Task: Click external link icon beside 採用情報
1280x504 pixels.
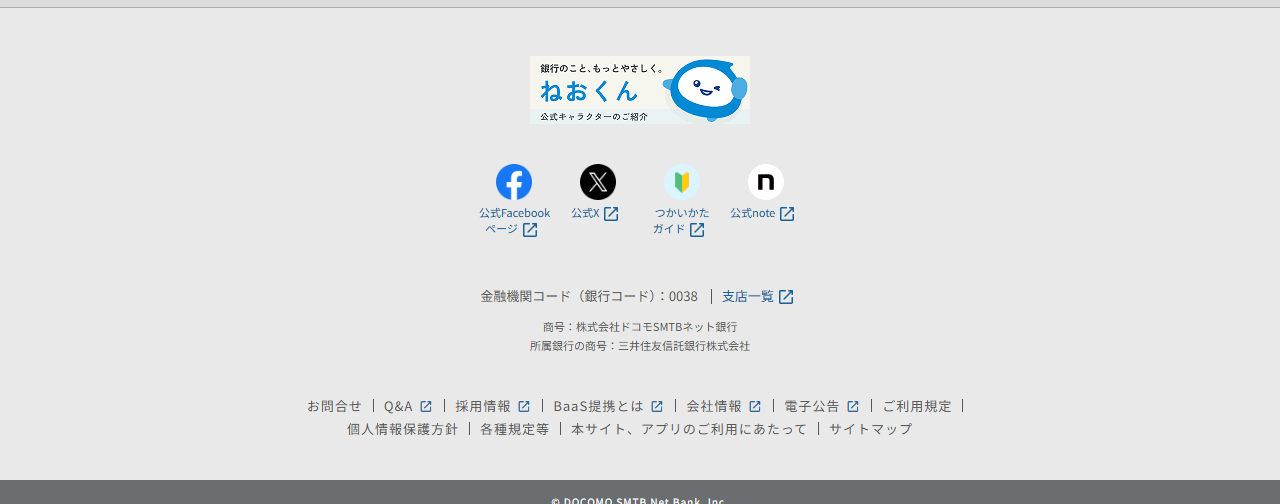Action: point(524,407)
